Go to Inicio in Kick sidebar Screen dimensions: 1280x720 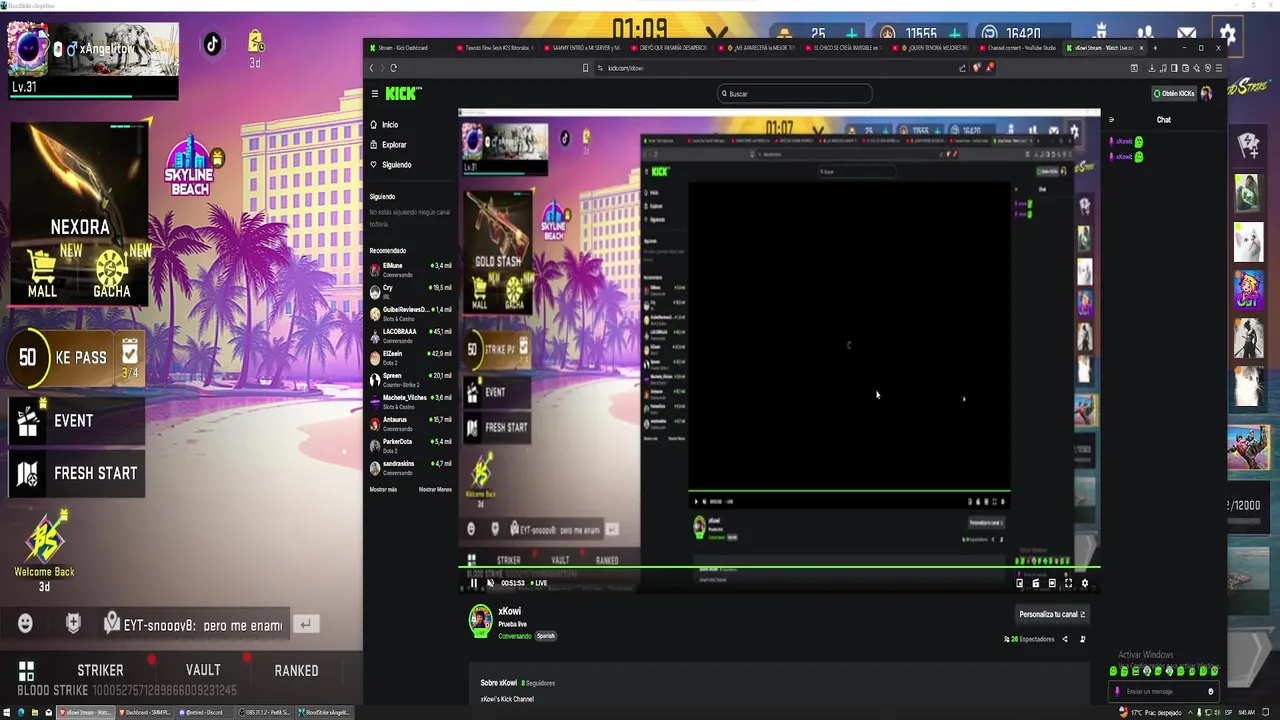384,125
